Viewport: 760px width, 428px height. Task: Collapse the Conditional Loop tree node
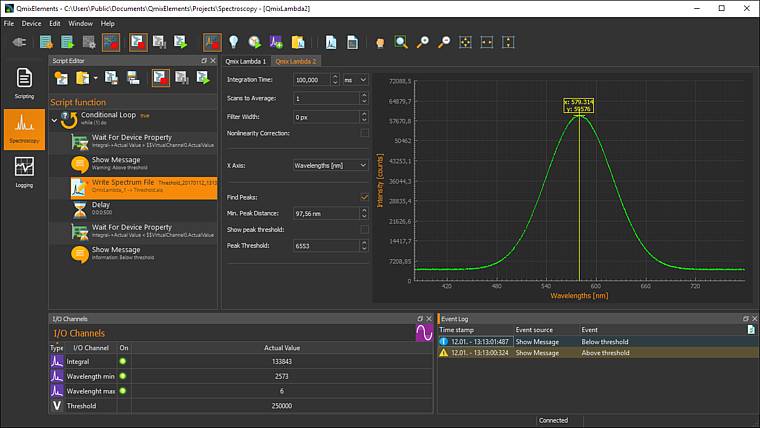[54, 120]
